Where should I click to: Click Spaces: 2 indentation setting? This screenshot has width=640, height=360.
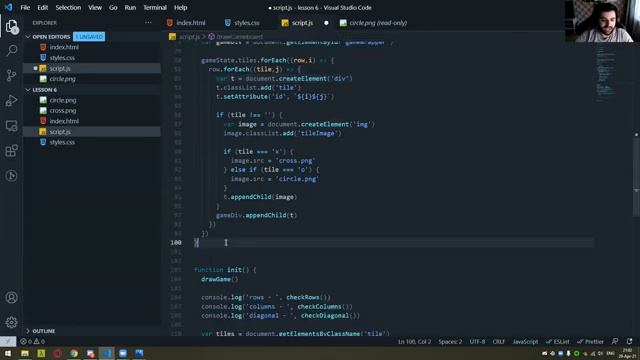tap(450, 341)
